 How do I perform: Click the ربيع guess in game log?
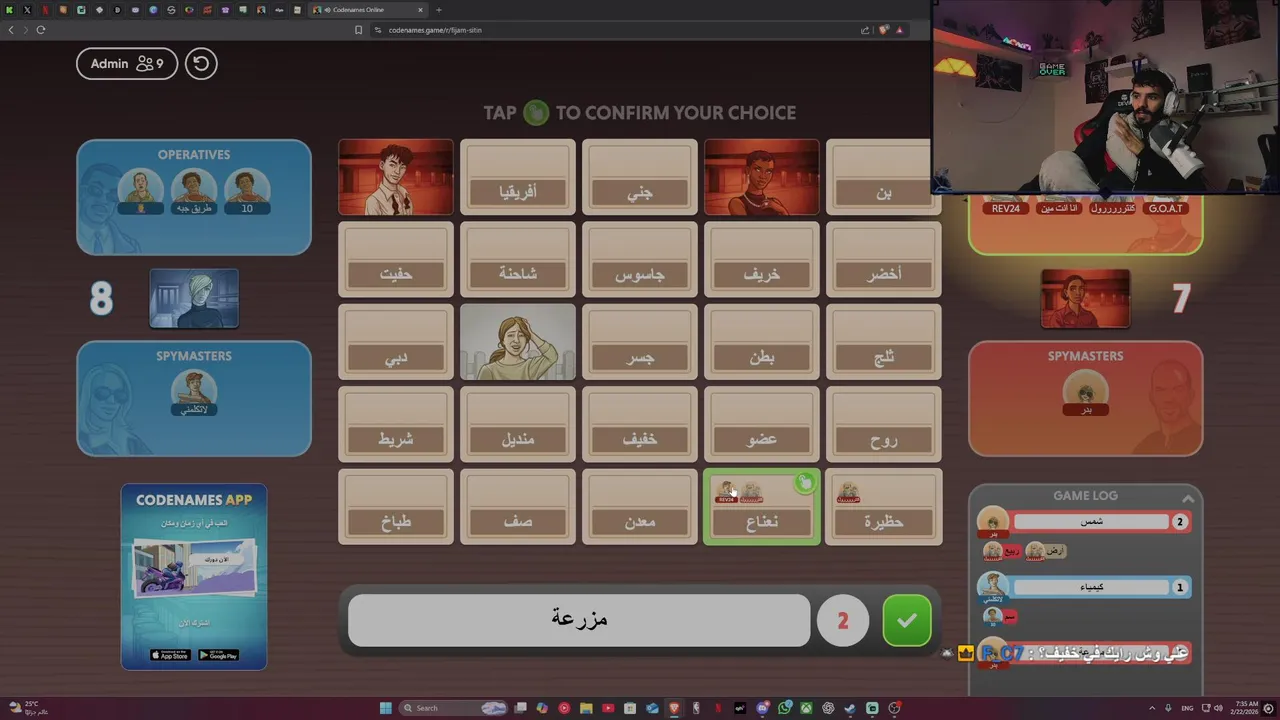(x=1002, y=551)
